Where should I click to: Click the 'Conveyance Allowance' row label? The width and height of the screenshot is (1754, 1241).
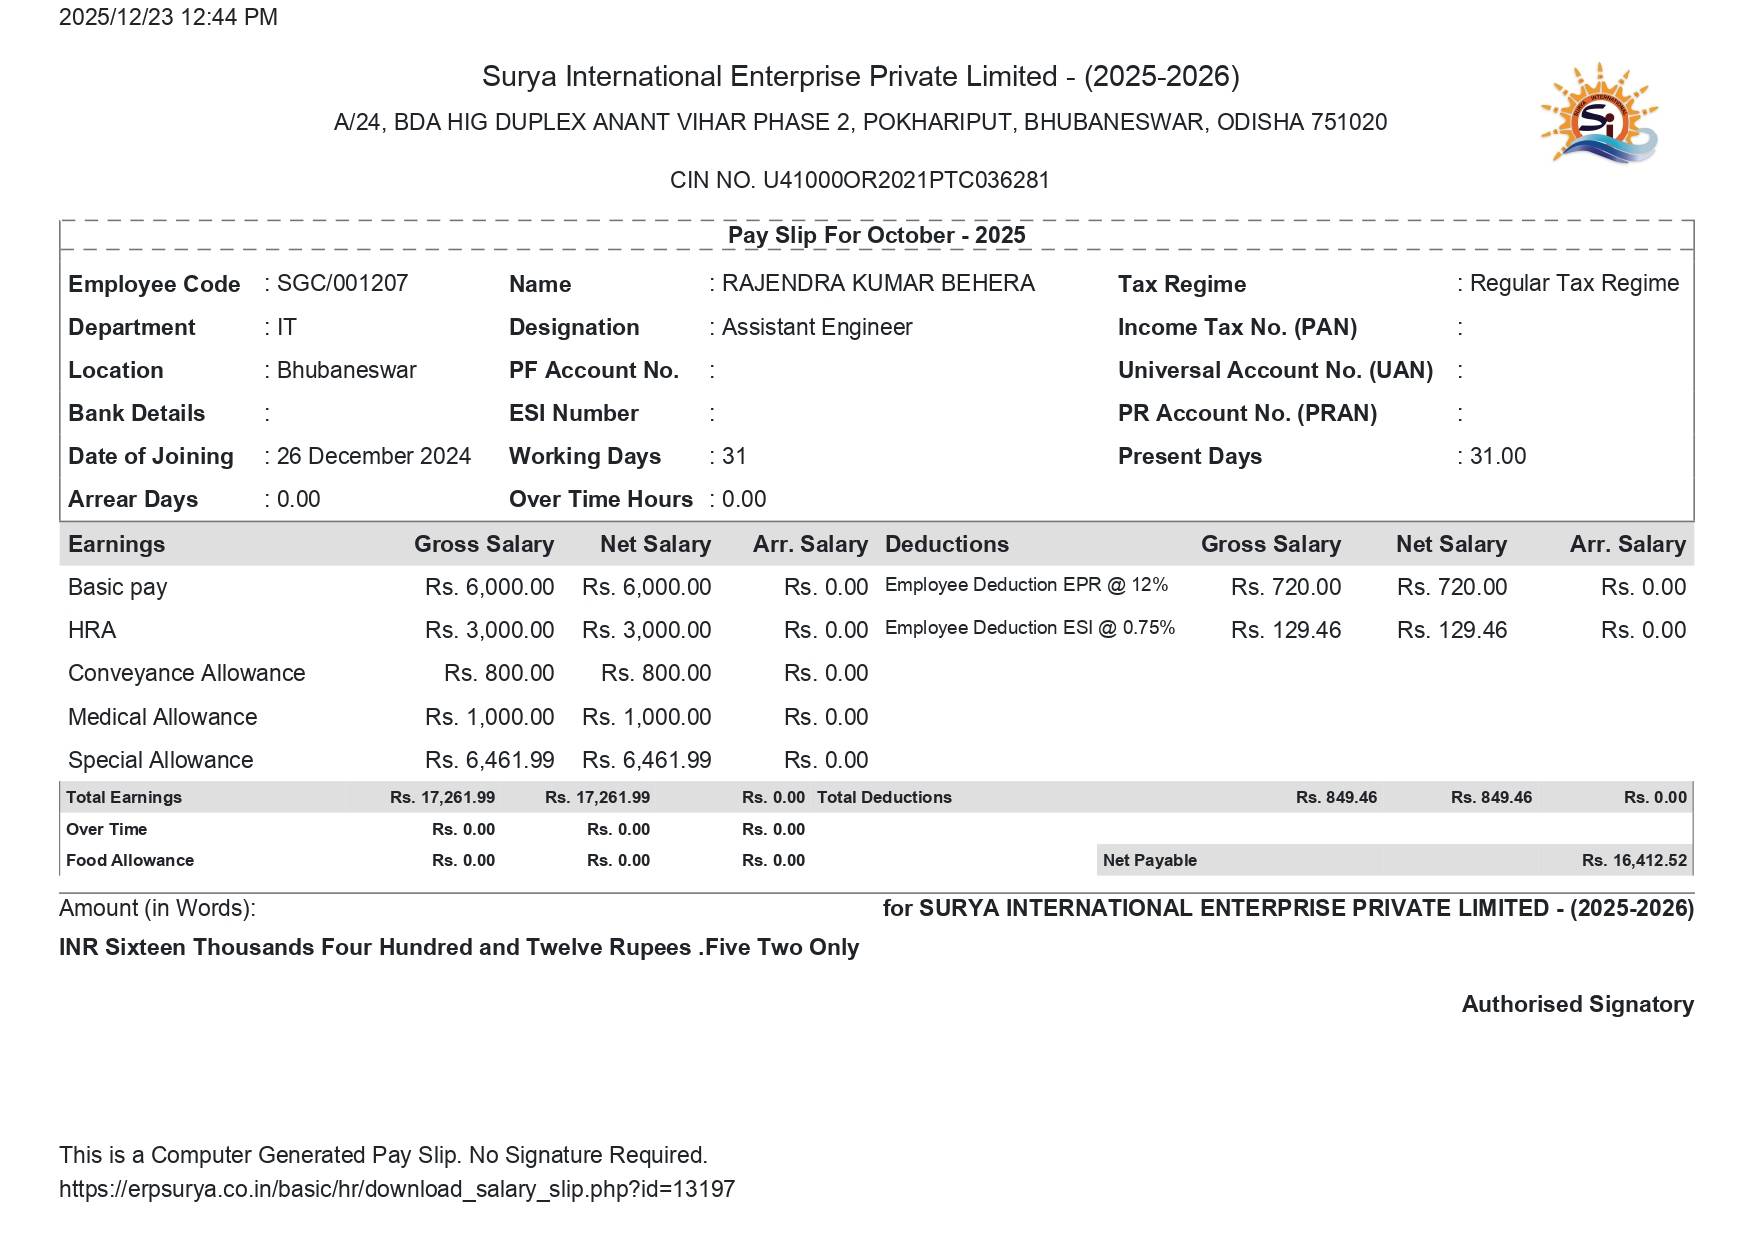tap(187, 673)
